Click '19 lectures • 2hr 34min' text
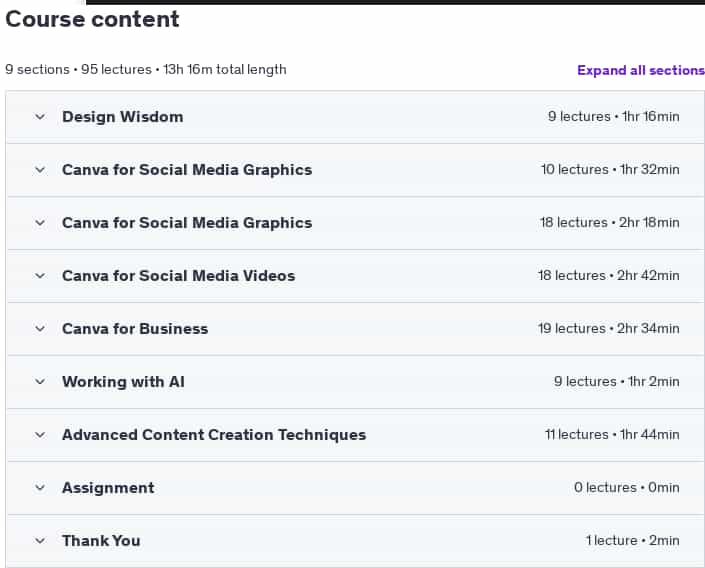 609,329
